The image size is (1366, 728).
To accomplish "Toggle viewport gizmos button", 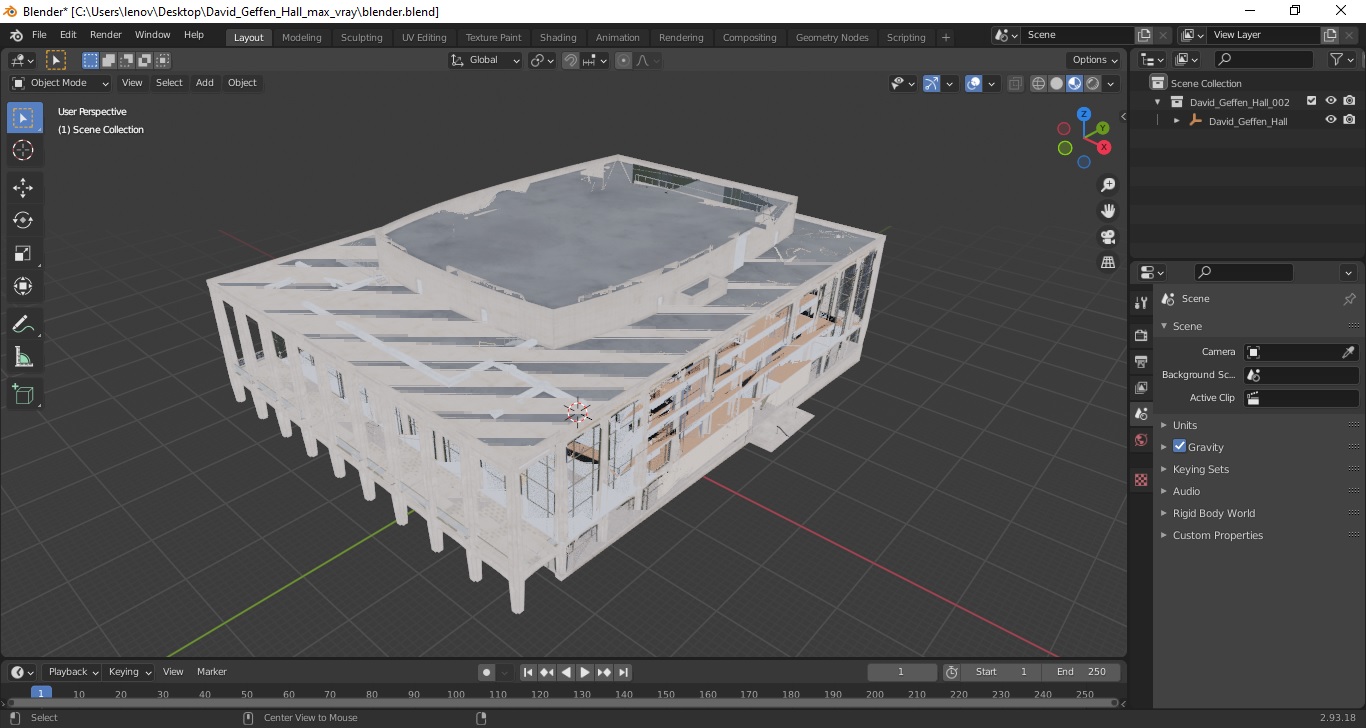I will pos(931,84).
